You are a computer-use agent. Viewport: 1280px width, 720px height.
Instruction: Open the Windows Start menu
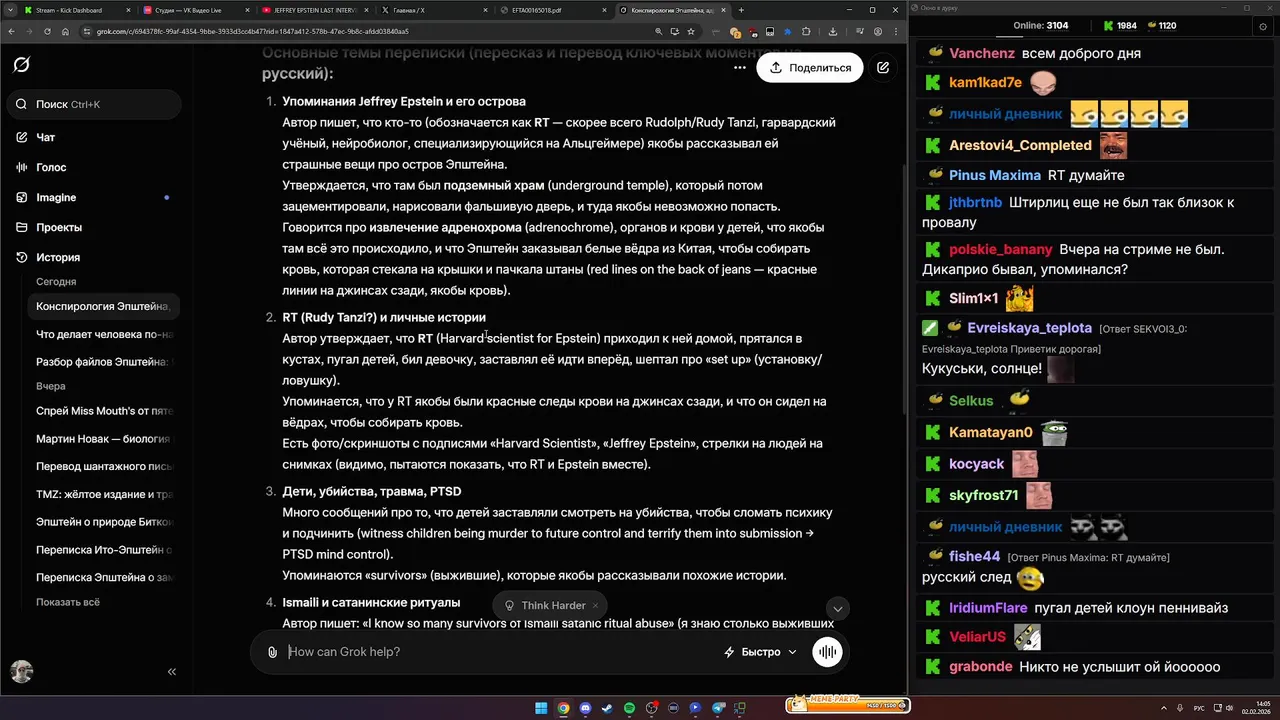541,708
